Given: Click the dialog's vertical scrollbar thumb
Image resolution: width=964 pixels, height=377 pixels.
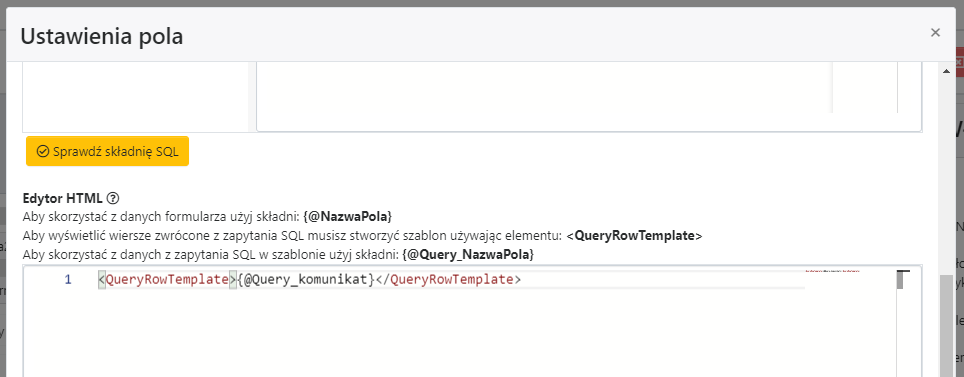Looking at the screenshot, I should click(x=947, y=326).
